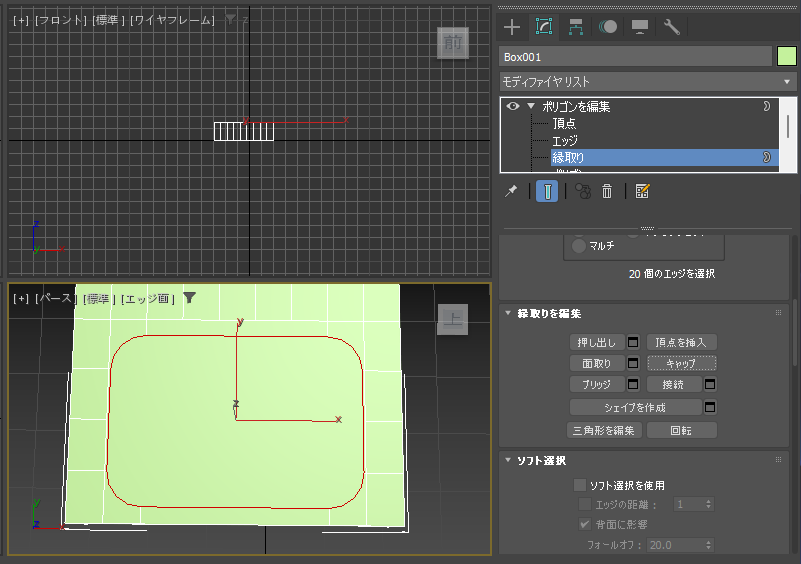Toggle 背面に影響 checkbox
This screenshot has height=564, width=801.
tap(585, 524)
